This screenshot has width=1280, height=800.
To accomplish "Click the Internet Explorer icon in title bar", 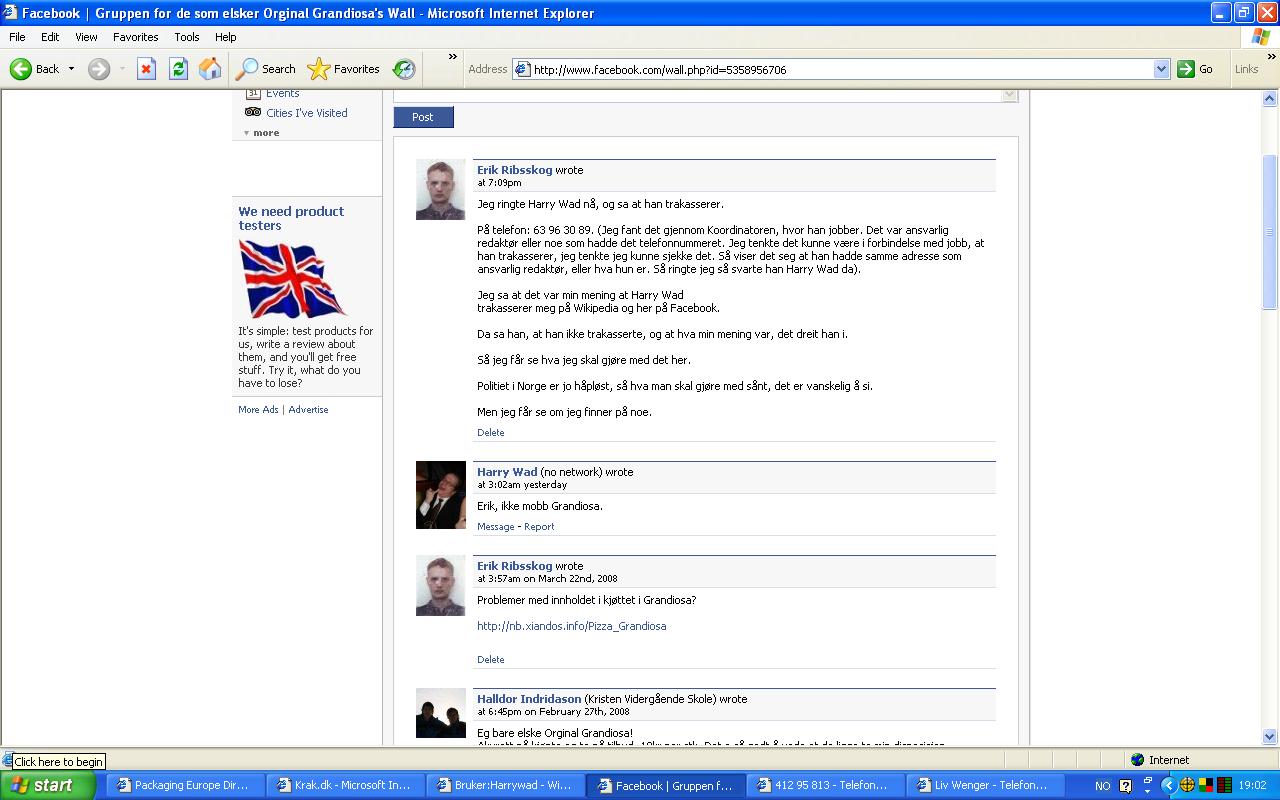I will point(10,13).
